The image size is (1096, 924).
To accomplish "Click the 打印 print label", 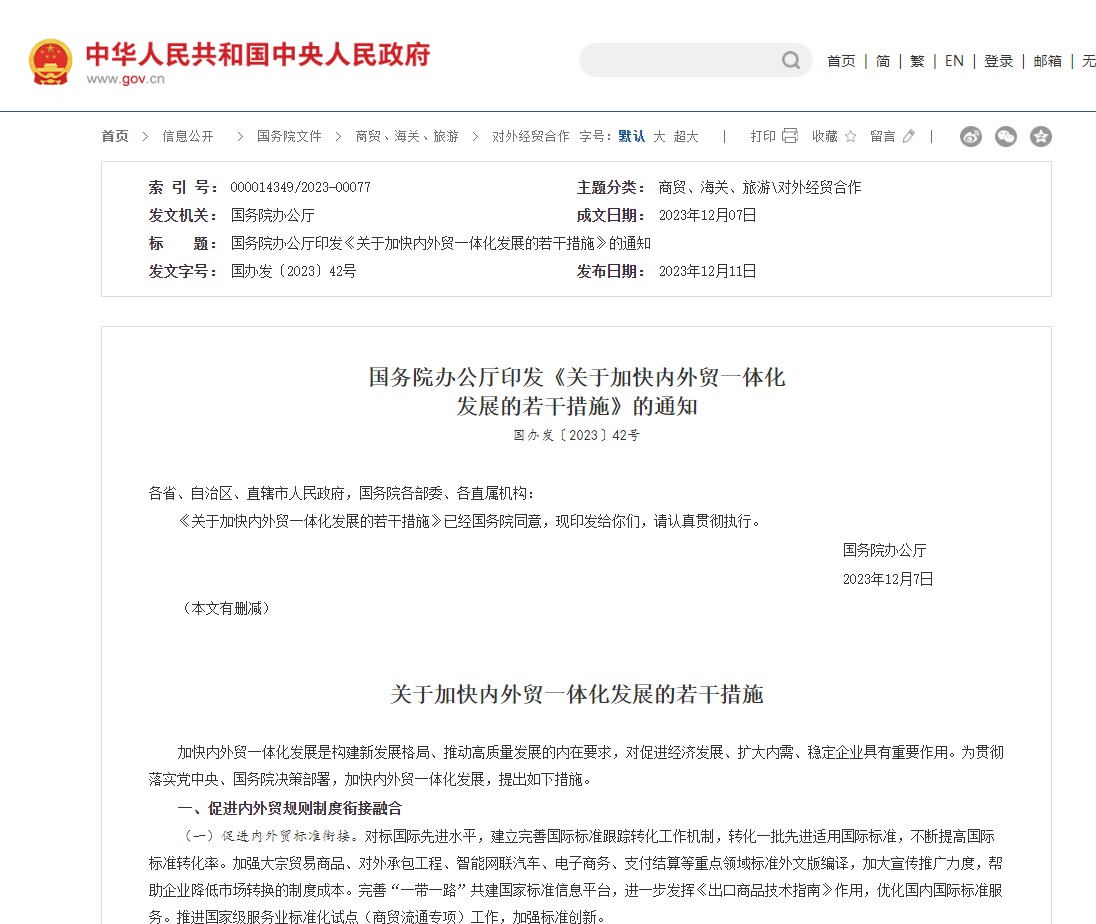I will point(763,136).
